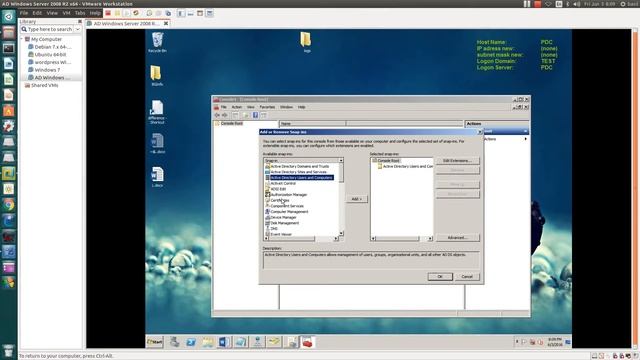Click OK in Add or Remove Snap-ins

point(440,277)
